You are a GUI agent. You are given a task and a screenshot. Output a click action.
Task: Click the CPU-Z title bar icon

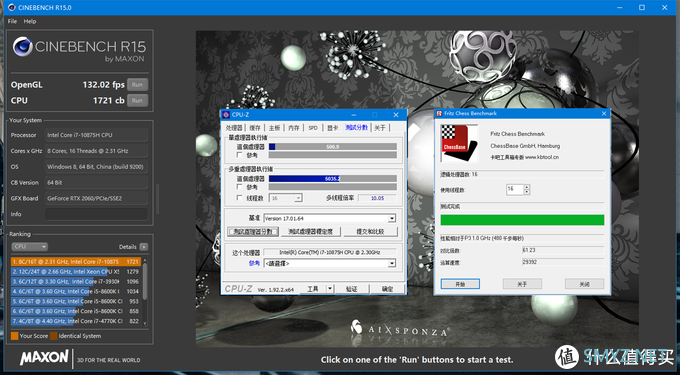coord(226,114)
